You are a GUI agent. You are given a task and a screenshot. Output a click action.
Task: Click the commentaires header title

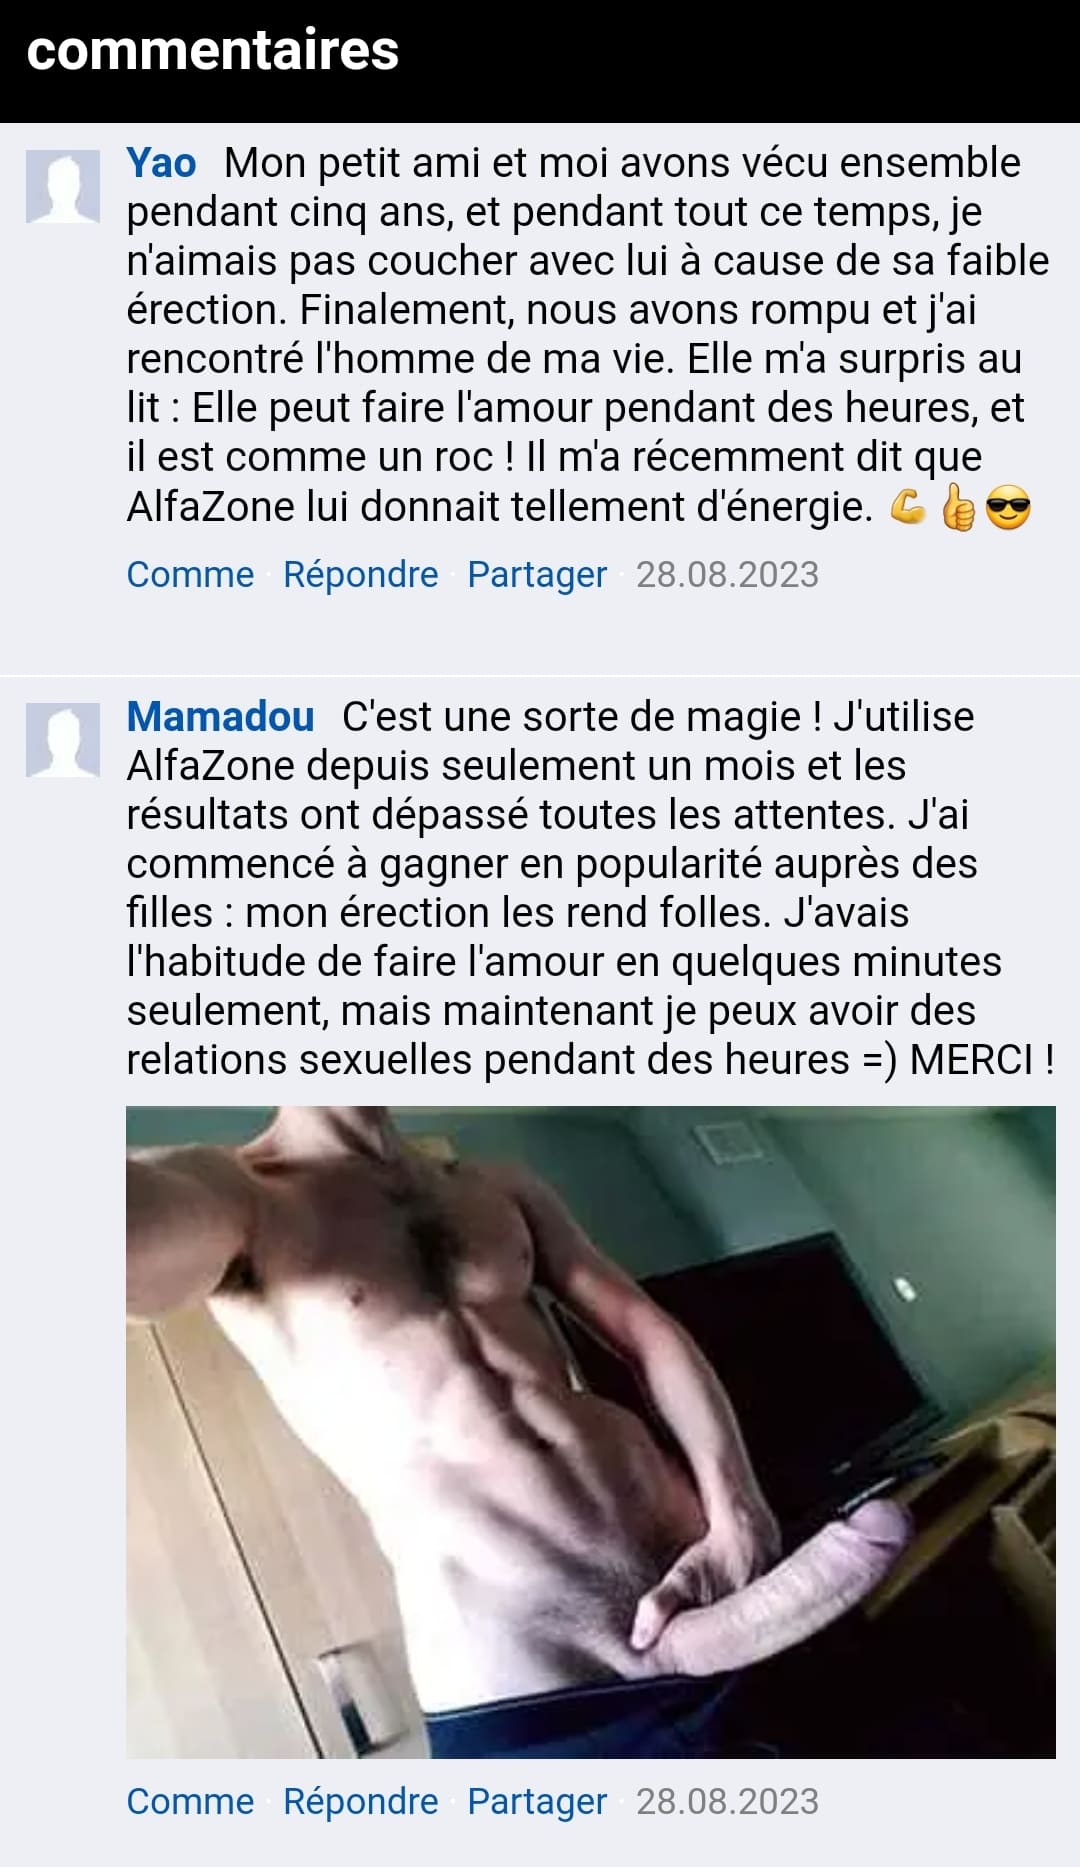tap(213, 50)
